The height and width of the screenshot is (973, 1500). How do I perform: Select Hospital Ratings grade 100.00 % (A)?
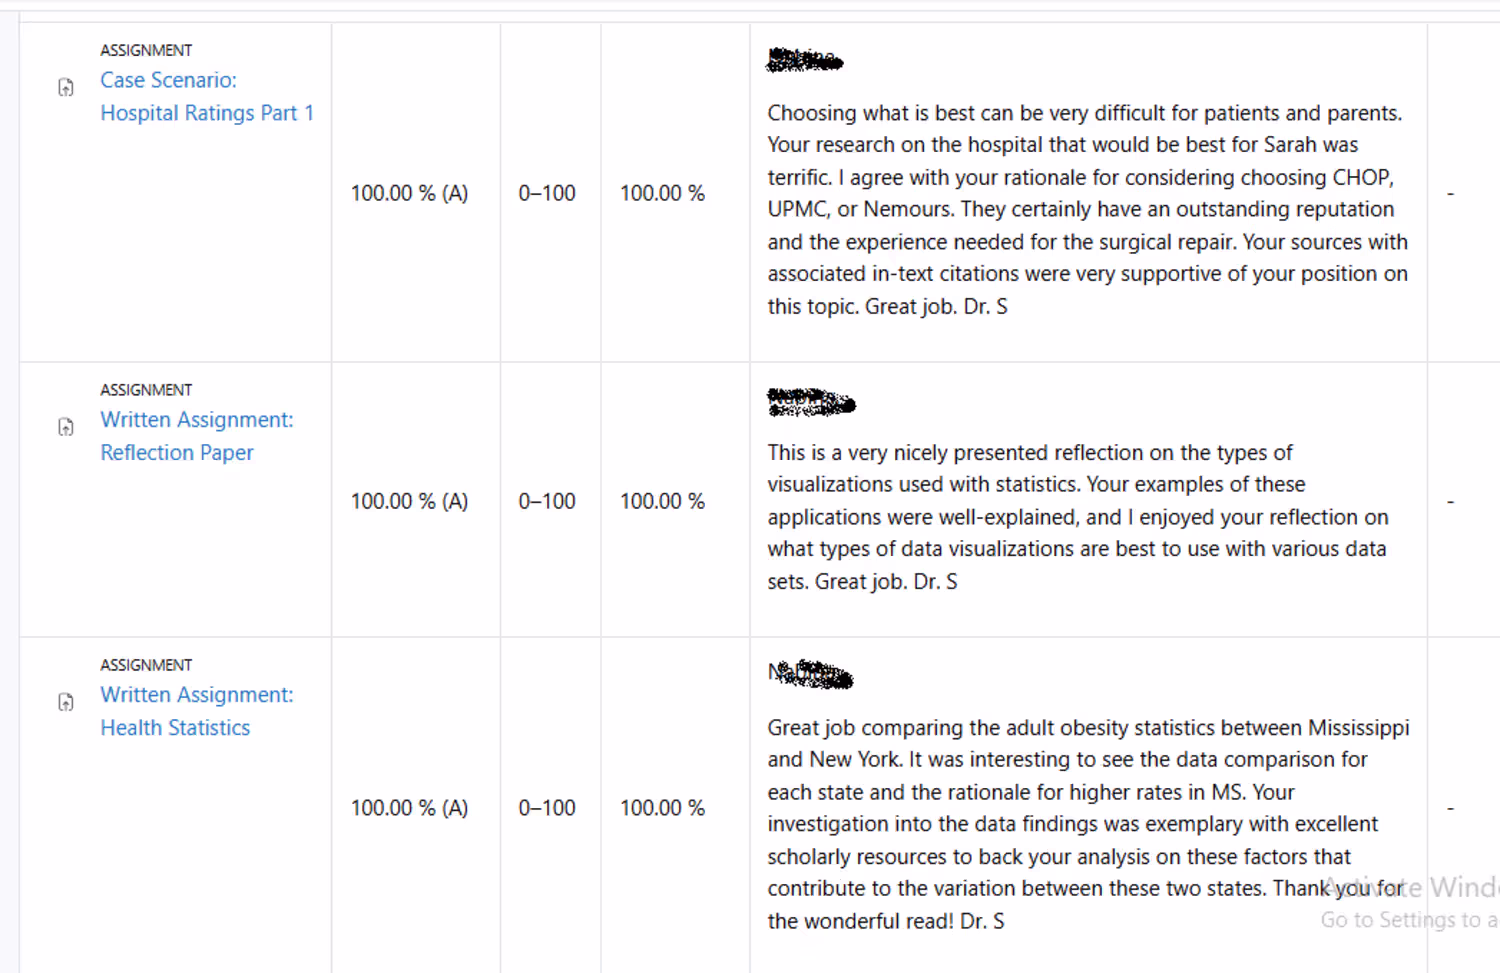pos(409,193)
